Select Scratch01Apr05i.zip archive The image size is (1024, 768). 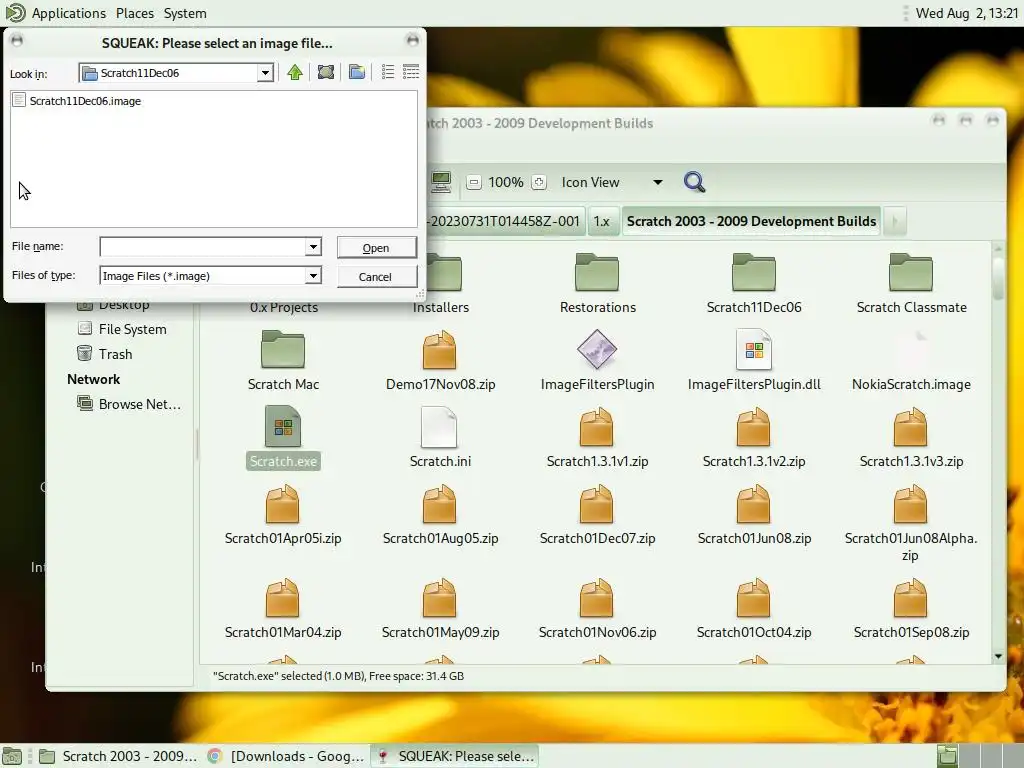coord(283,515)
